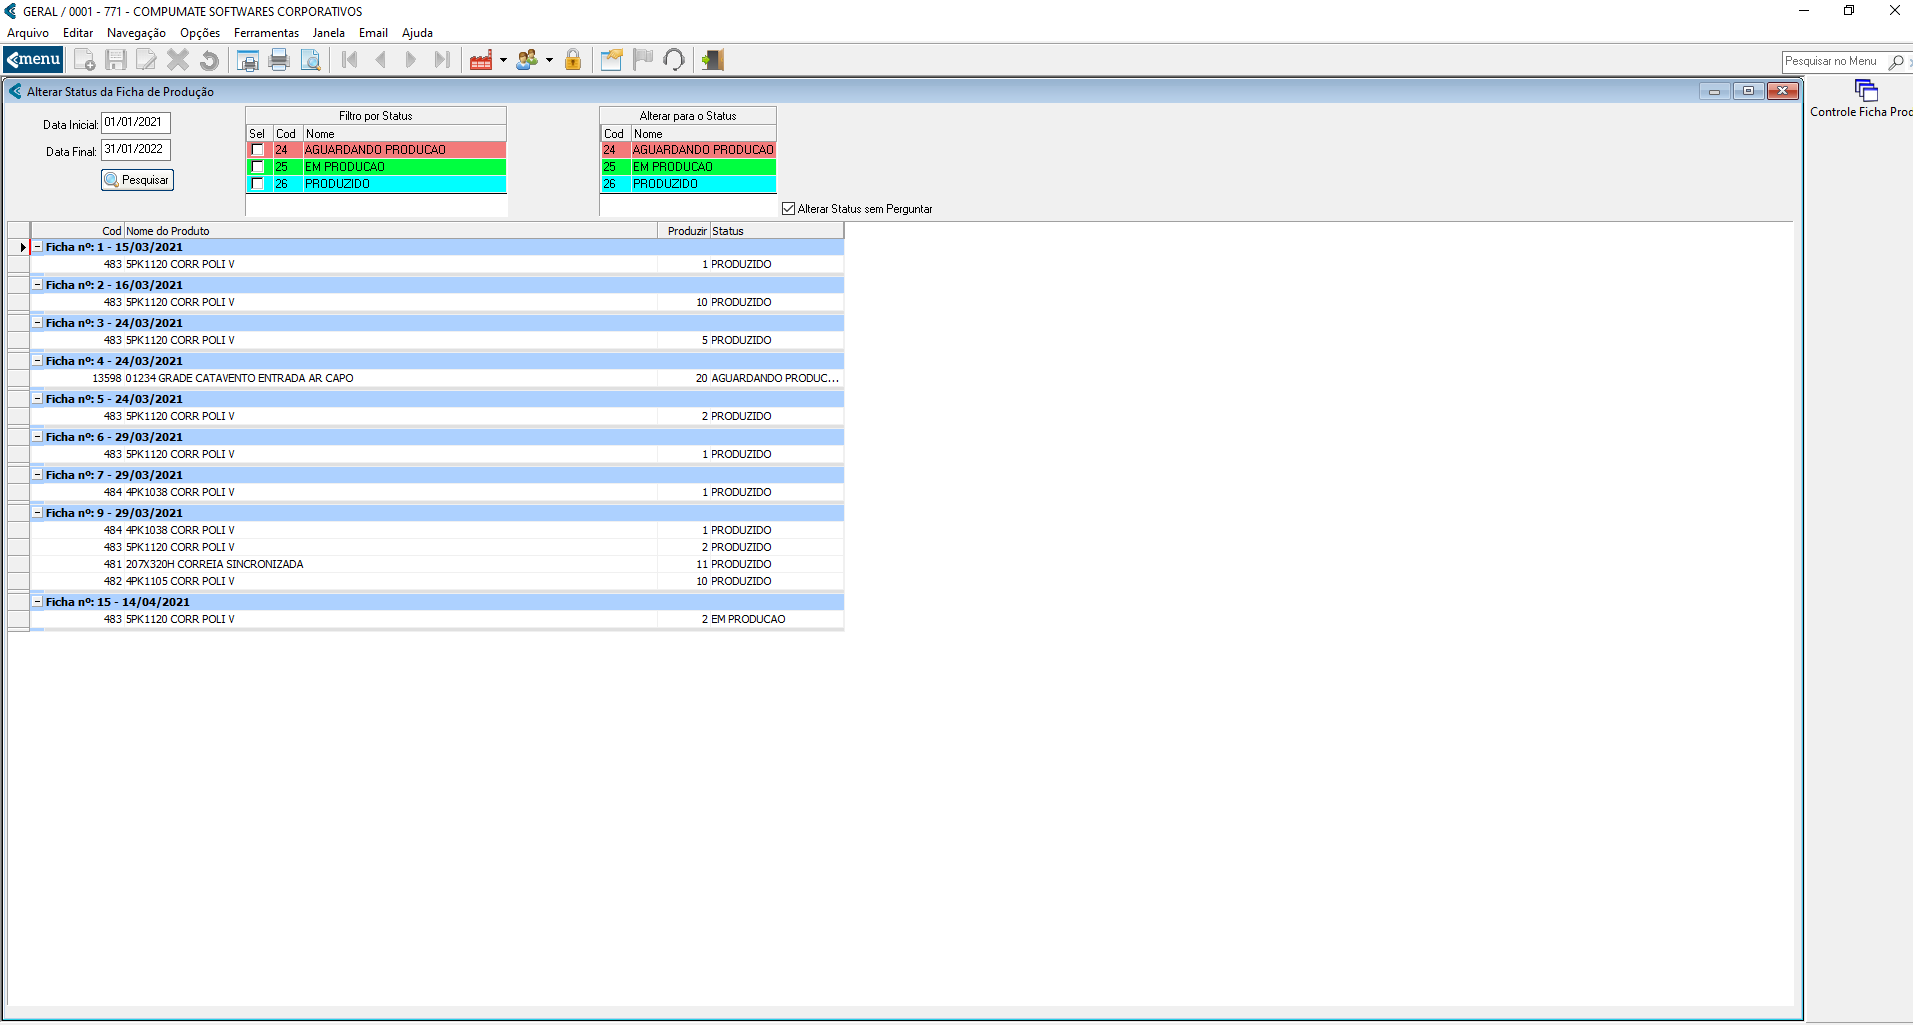Select the GRADE CATAVENTO ENTRADA AR CAPO row
Screen dimensions: 1913x1025
pyautogui.click(x=437, y=378)
